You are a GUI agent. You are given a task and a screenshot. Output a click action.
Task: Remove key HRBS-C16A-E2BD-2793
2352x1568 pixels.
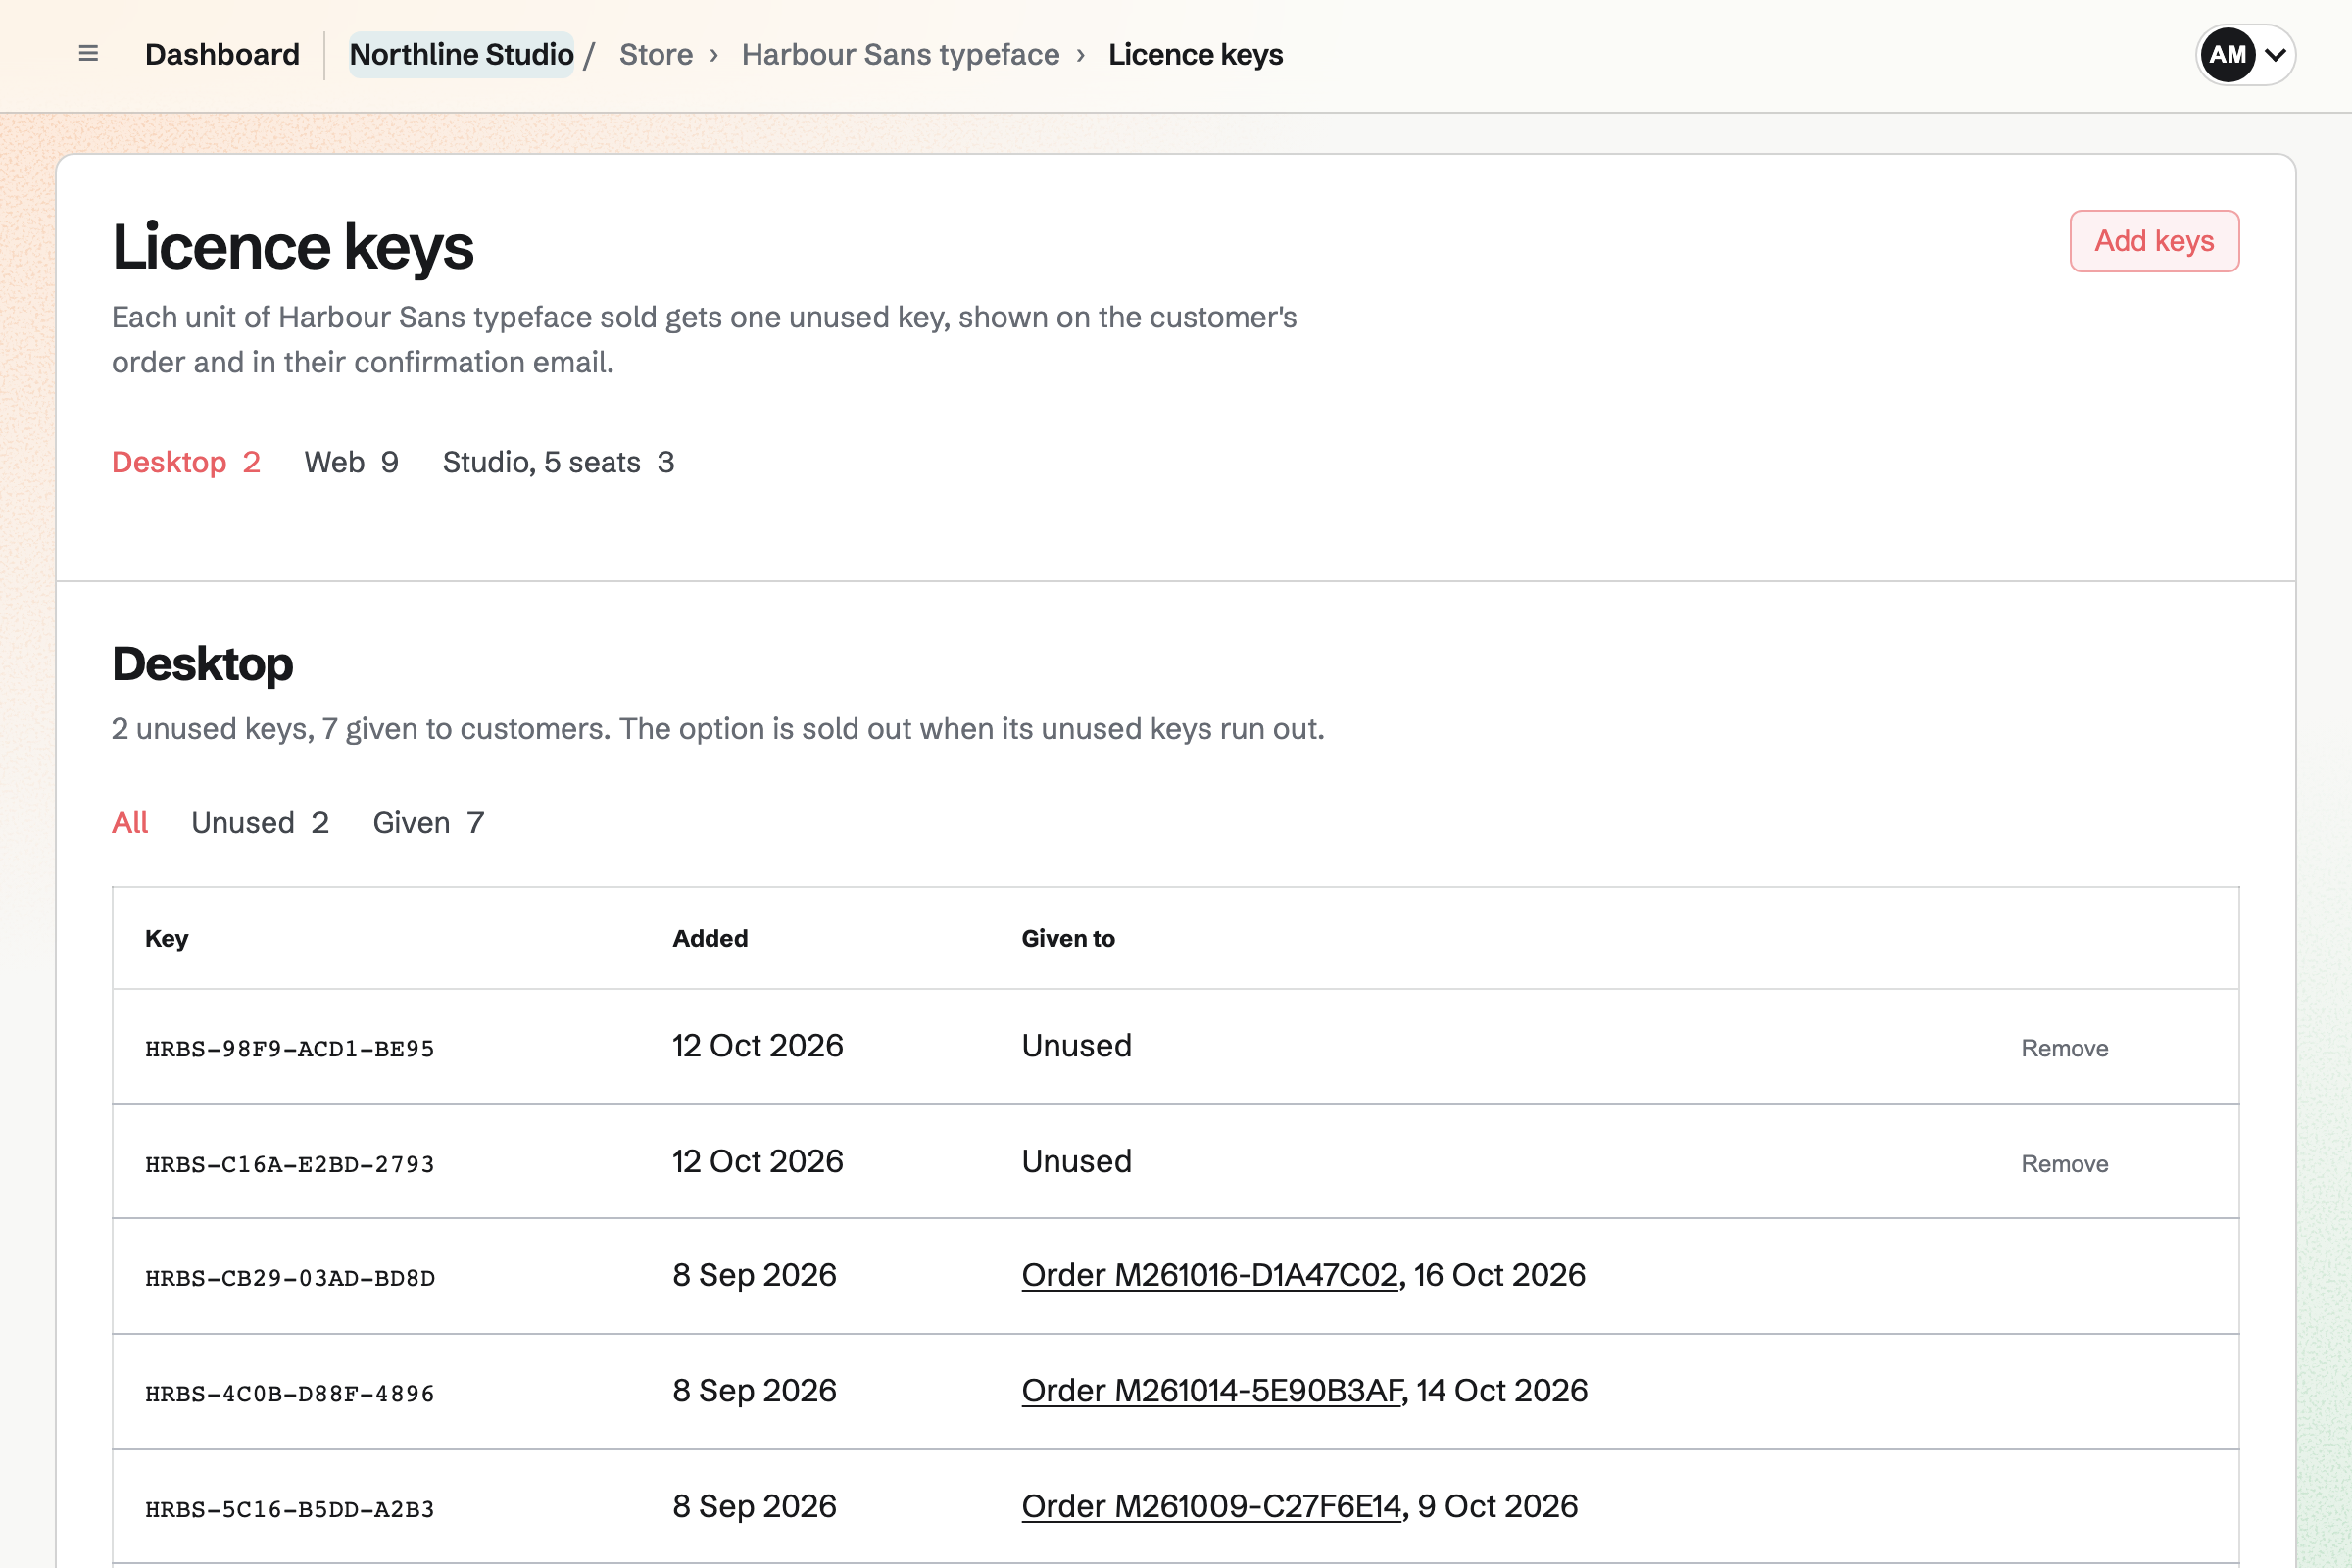2064,1163
